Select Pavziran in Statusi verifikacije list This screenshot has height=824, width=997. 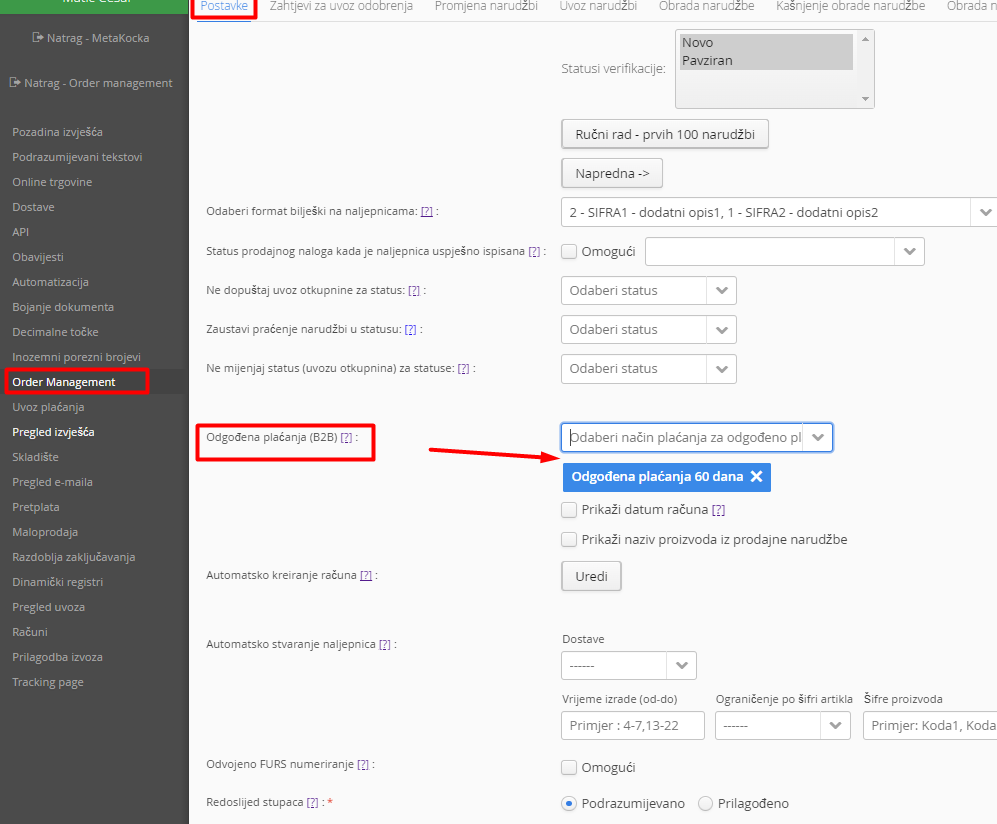point(766,60)
